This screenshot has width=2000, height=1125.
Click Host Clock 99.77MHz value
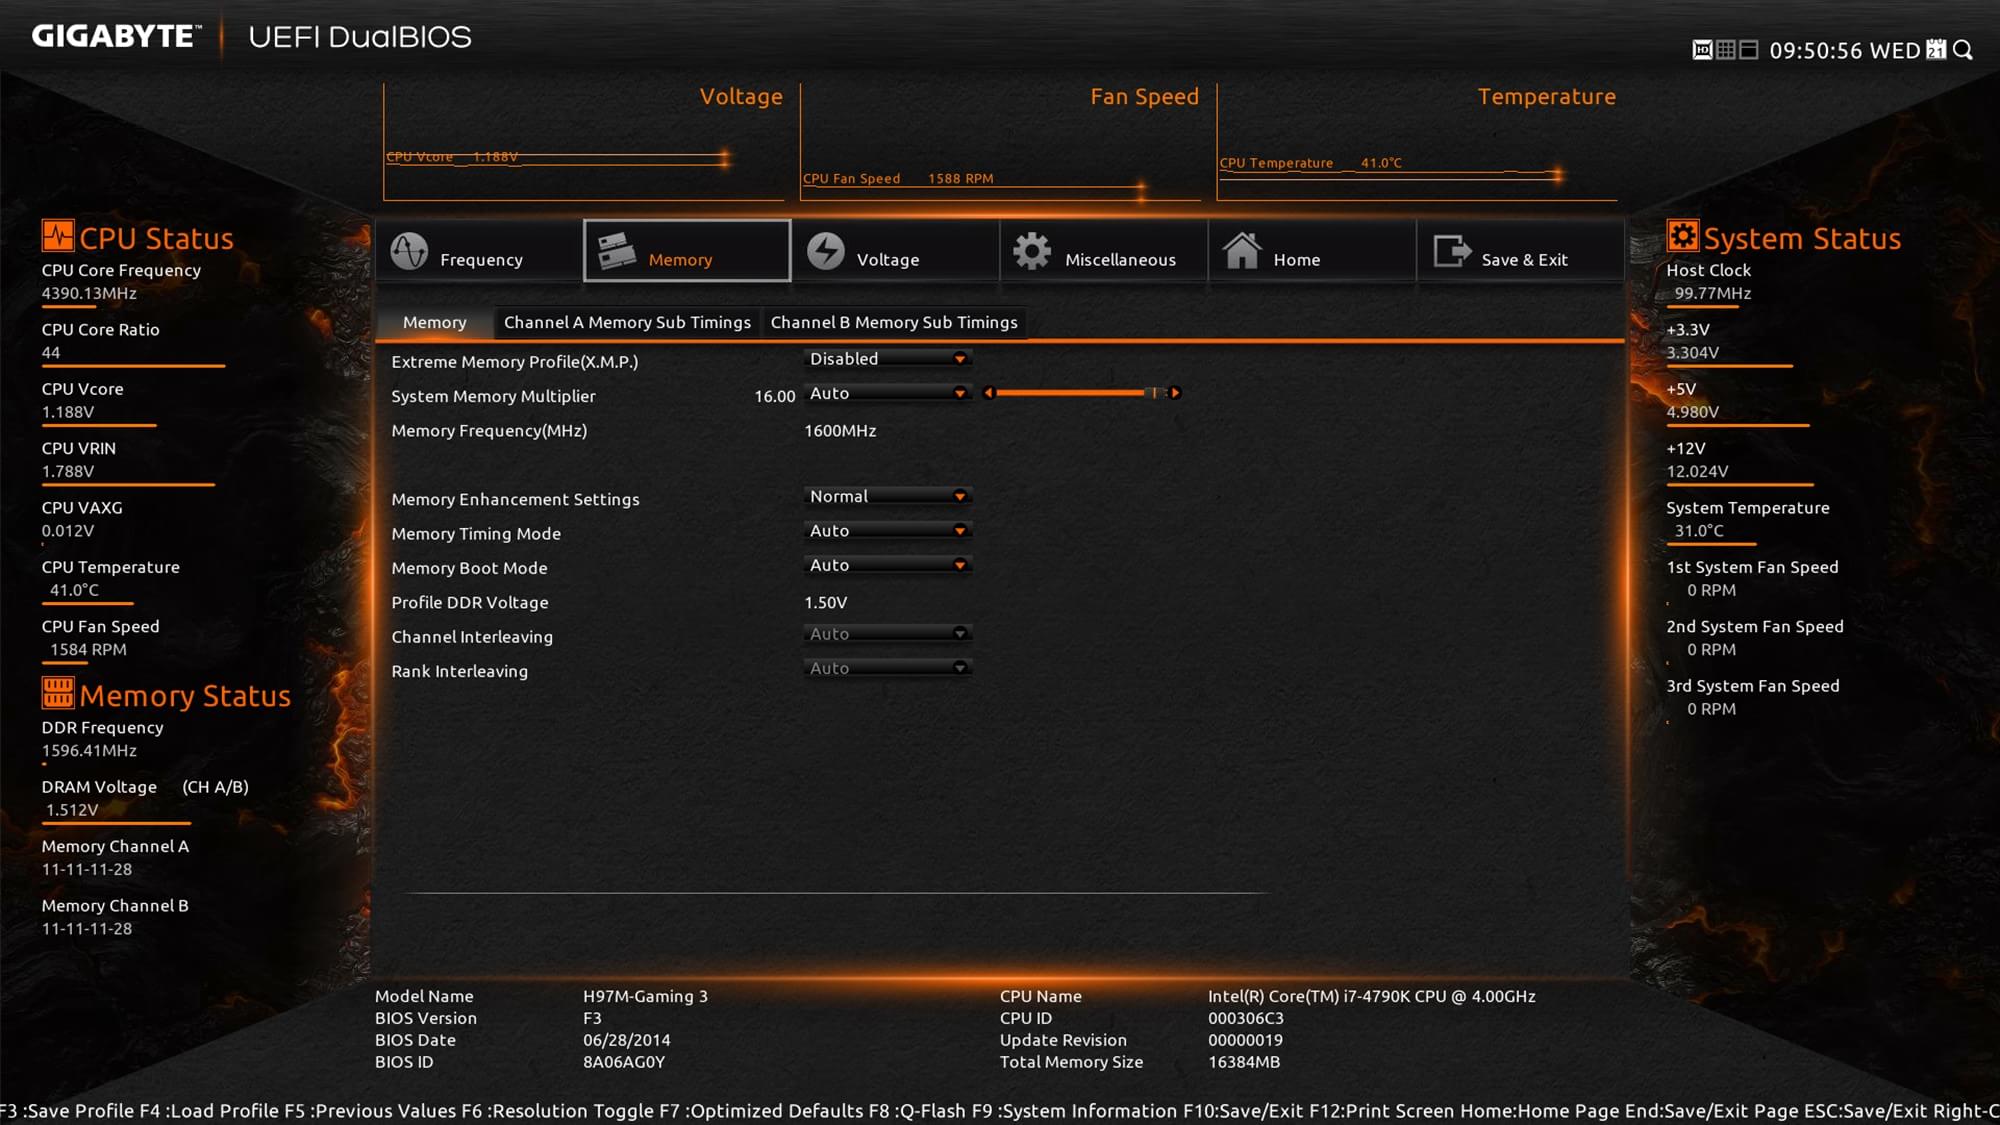point(1713,293)
